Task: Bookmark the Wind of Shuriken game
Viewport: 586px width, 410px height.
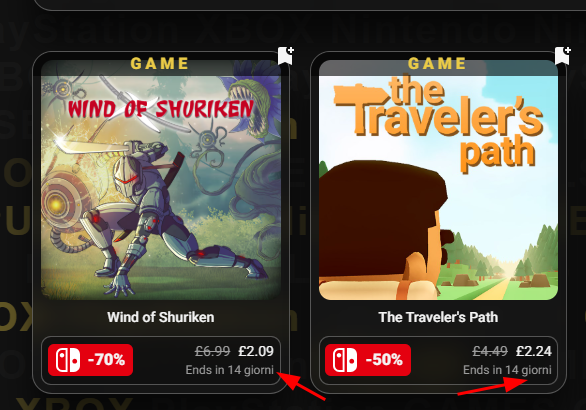Action: (286, 56)
